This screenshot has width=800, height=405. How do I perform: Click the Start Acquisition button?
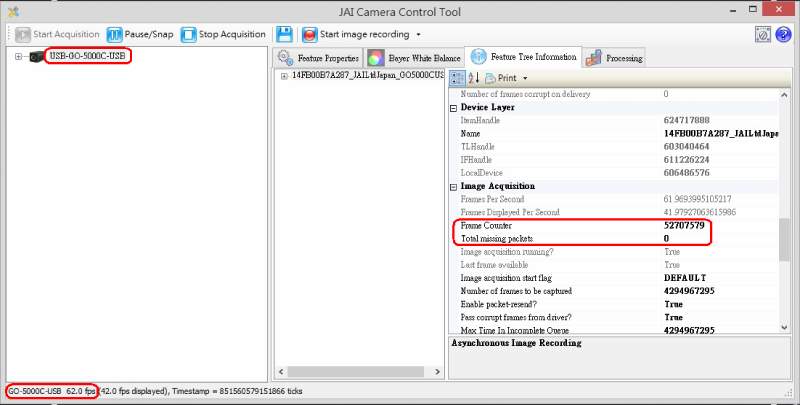[x=57, y=34]
